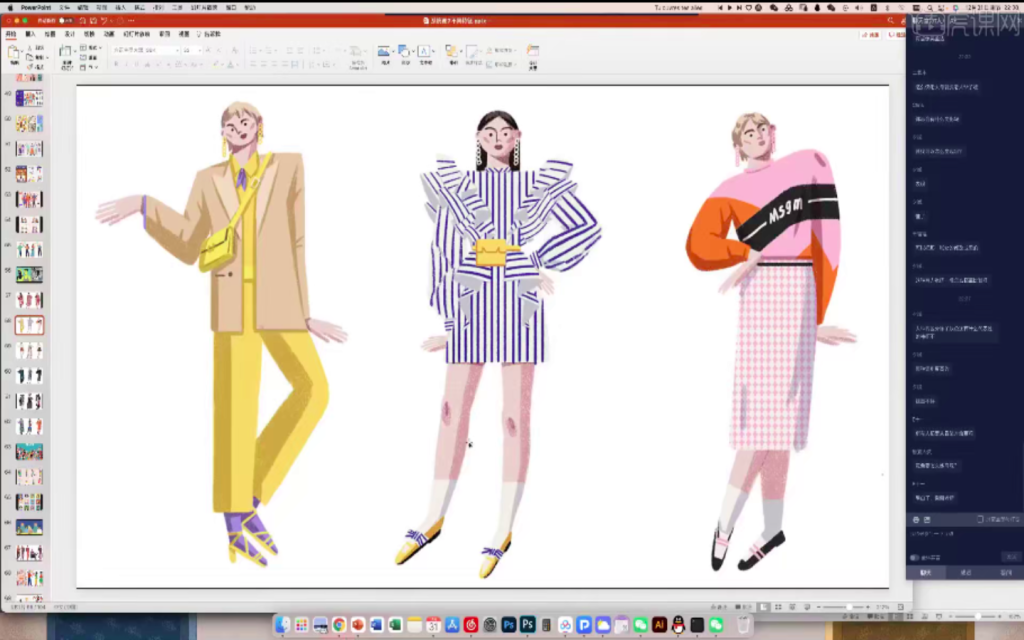The height and width of the screenshot is (640, 1024).
Task: Toggle the AutoSave switch in title bar
Action: [x=65, y=20]
